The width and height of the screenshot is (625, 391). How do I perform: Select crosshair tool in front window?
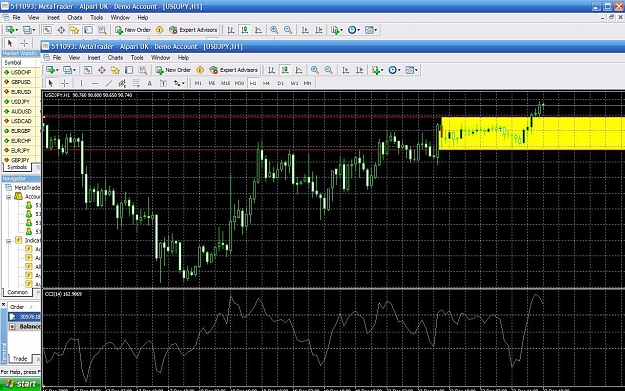[65, 83]
